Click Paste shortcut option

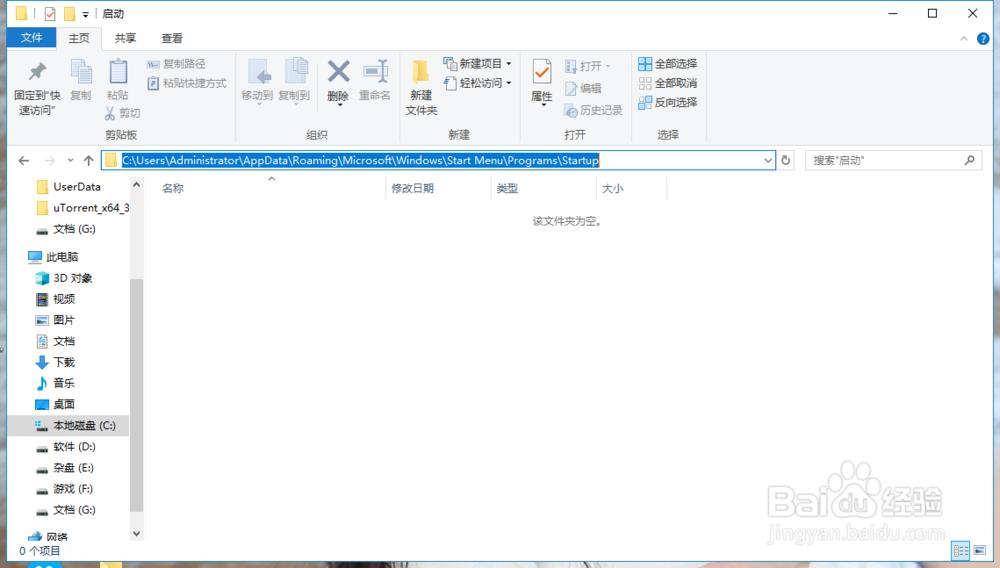click(187, 84)
